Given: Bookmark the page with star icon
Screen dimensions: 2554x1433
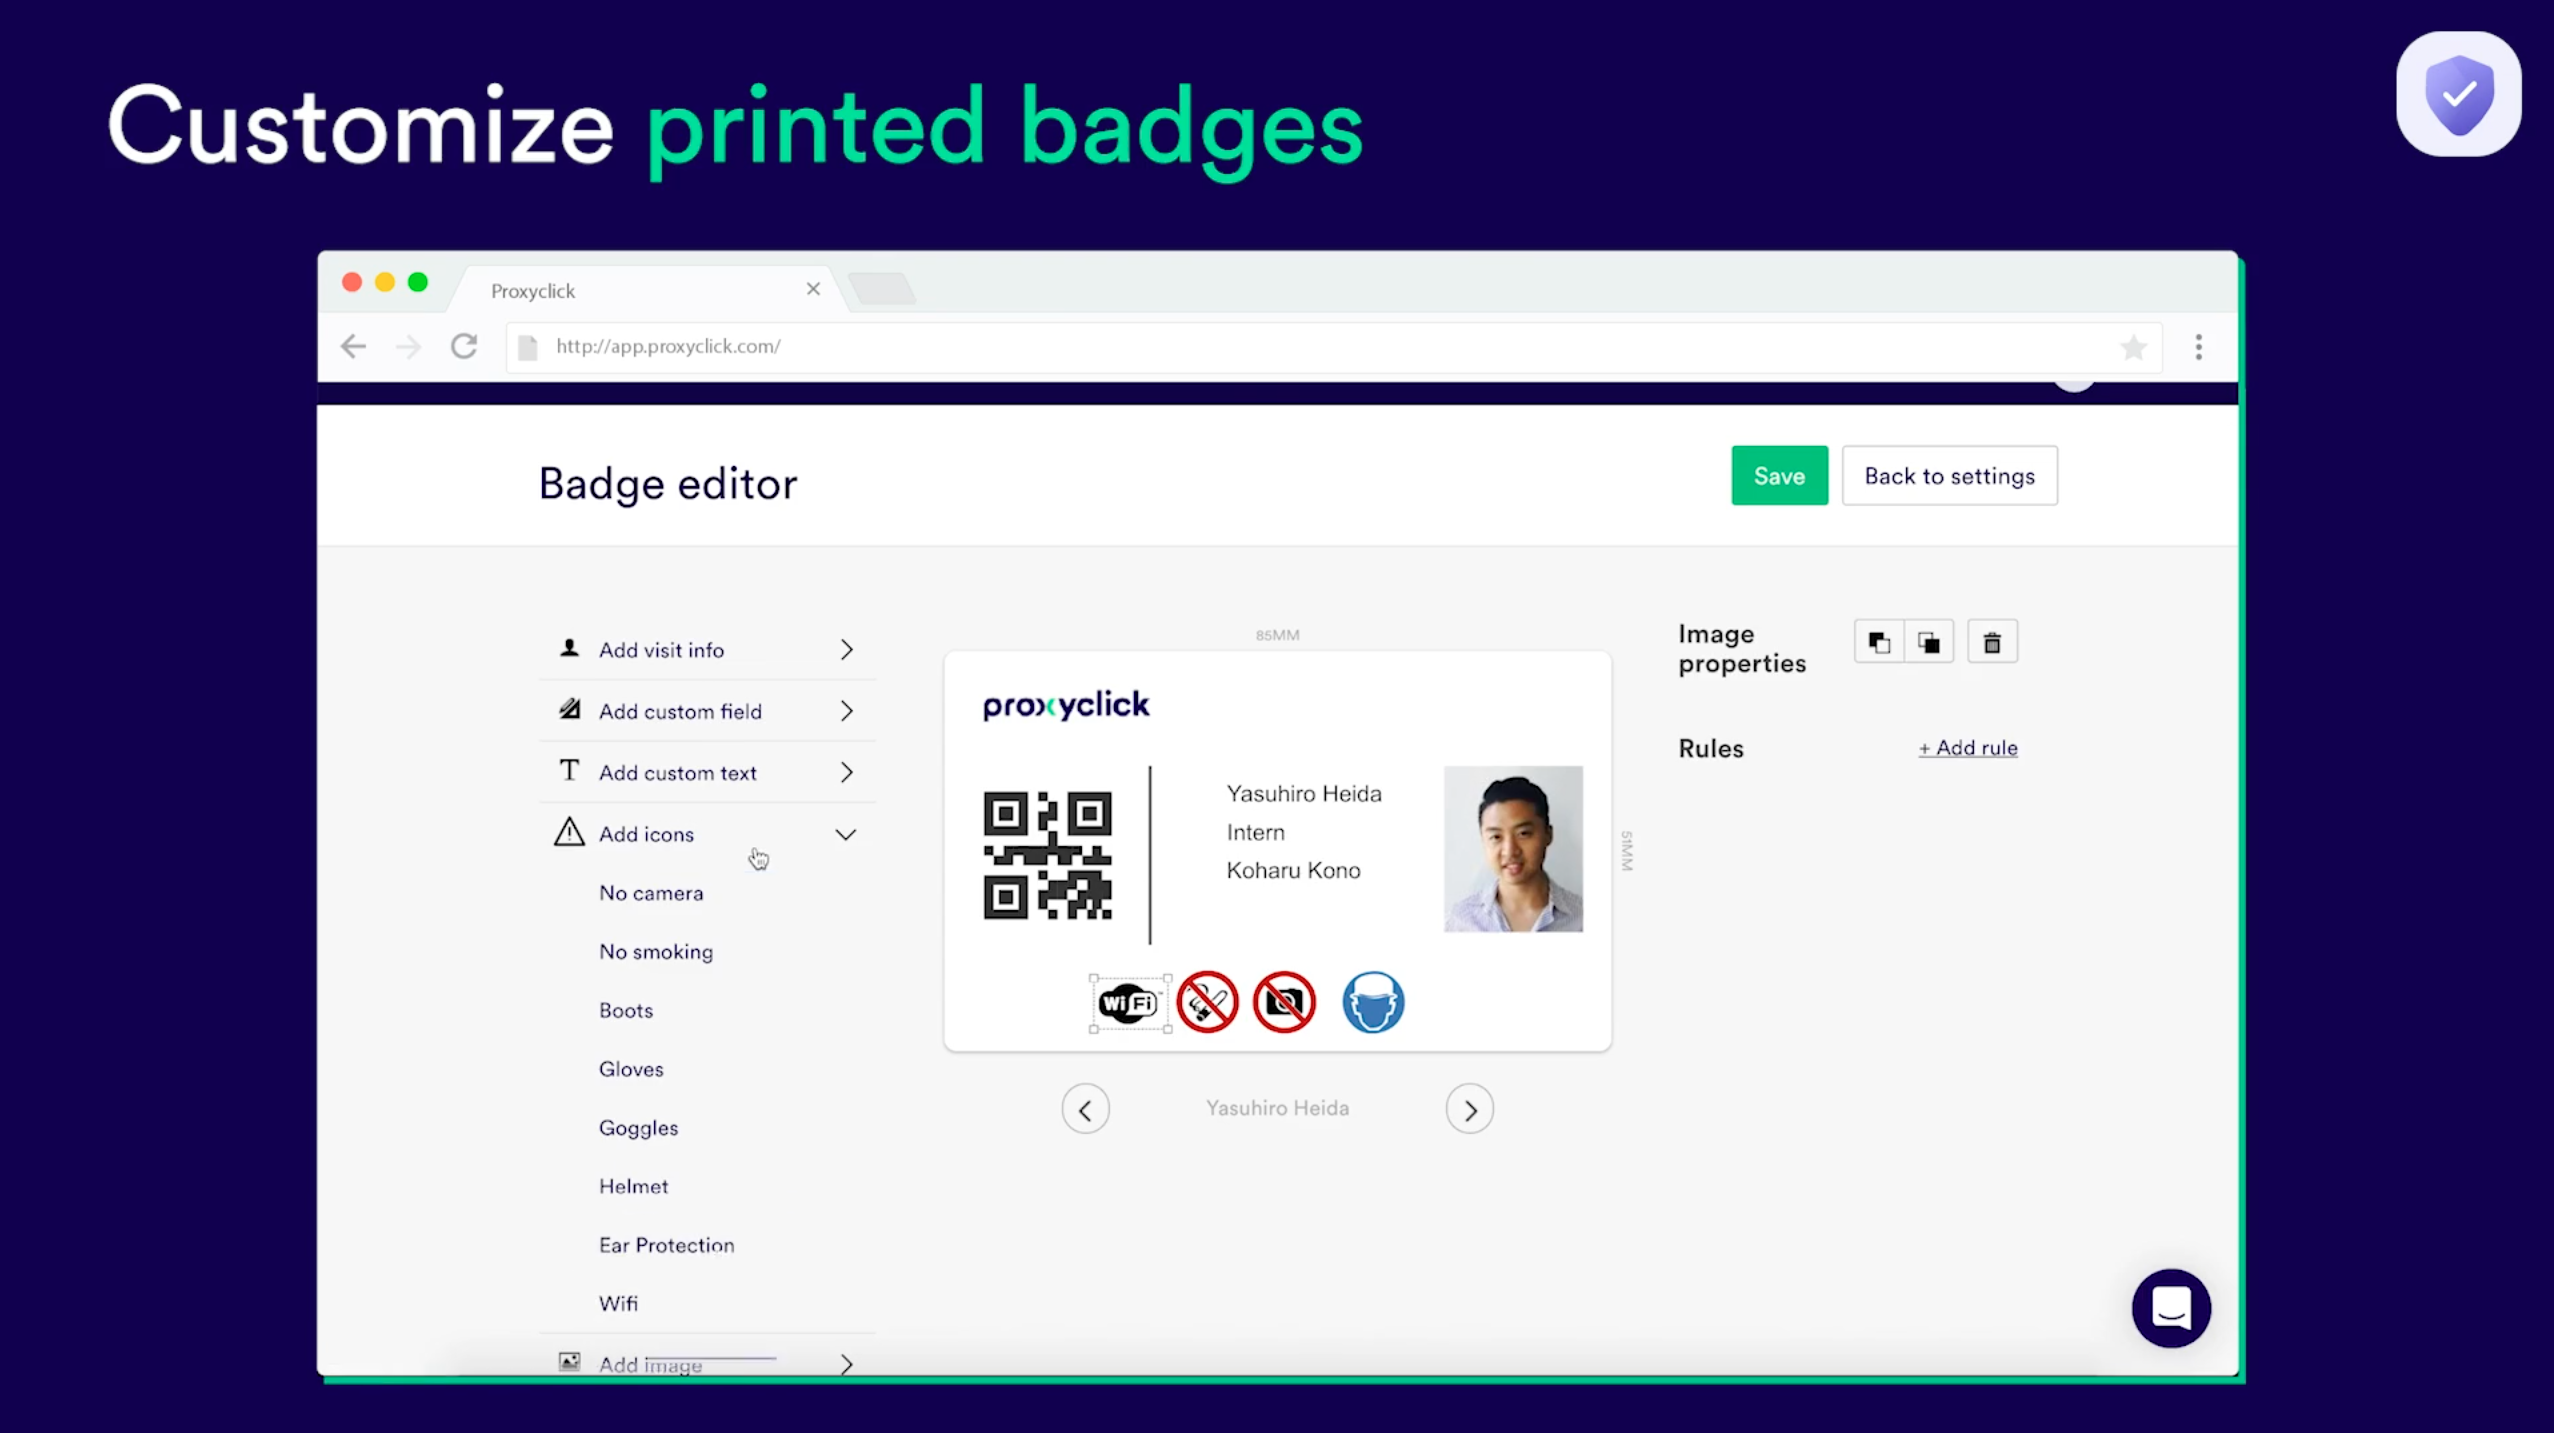Looking at the screenshot, I should [x=2133, y=347].
